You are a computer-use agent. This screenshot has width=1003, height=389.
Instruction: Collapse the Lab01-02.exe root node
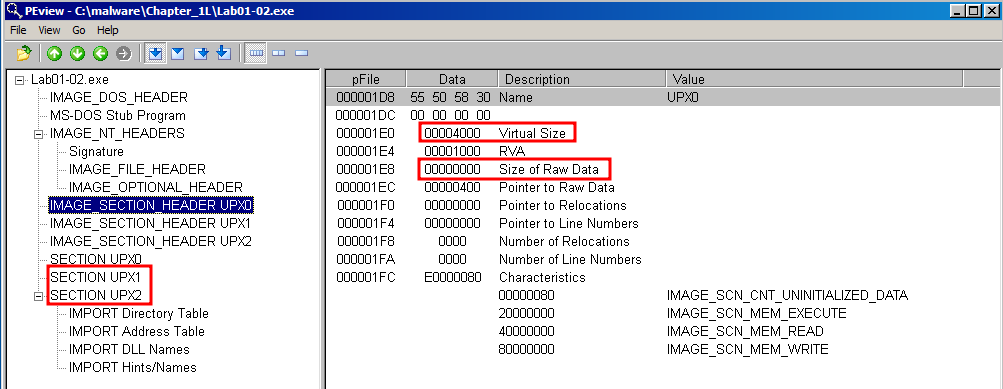(20, 80)
